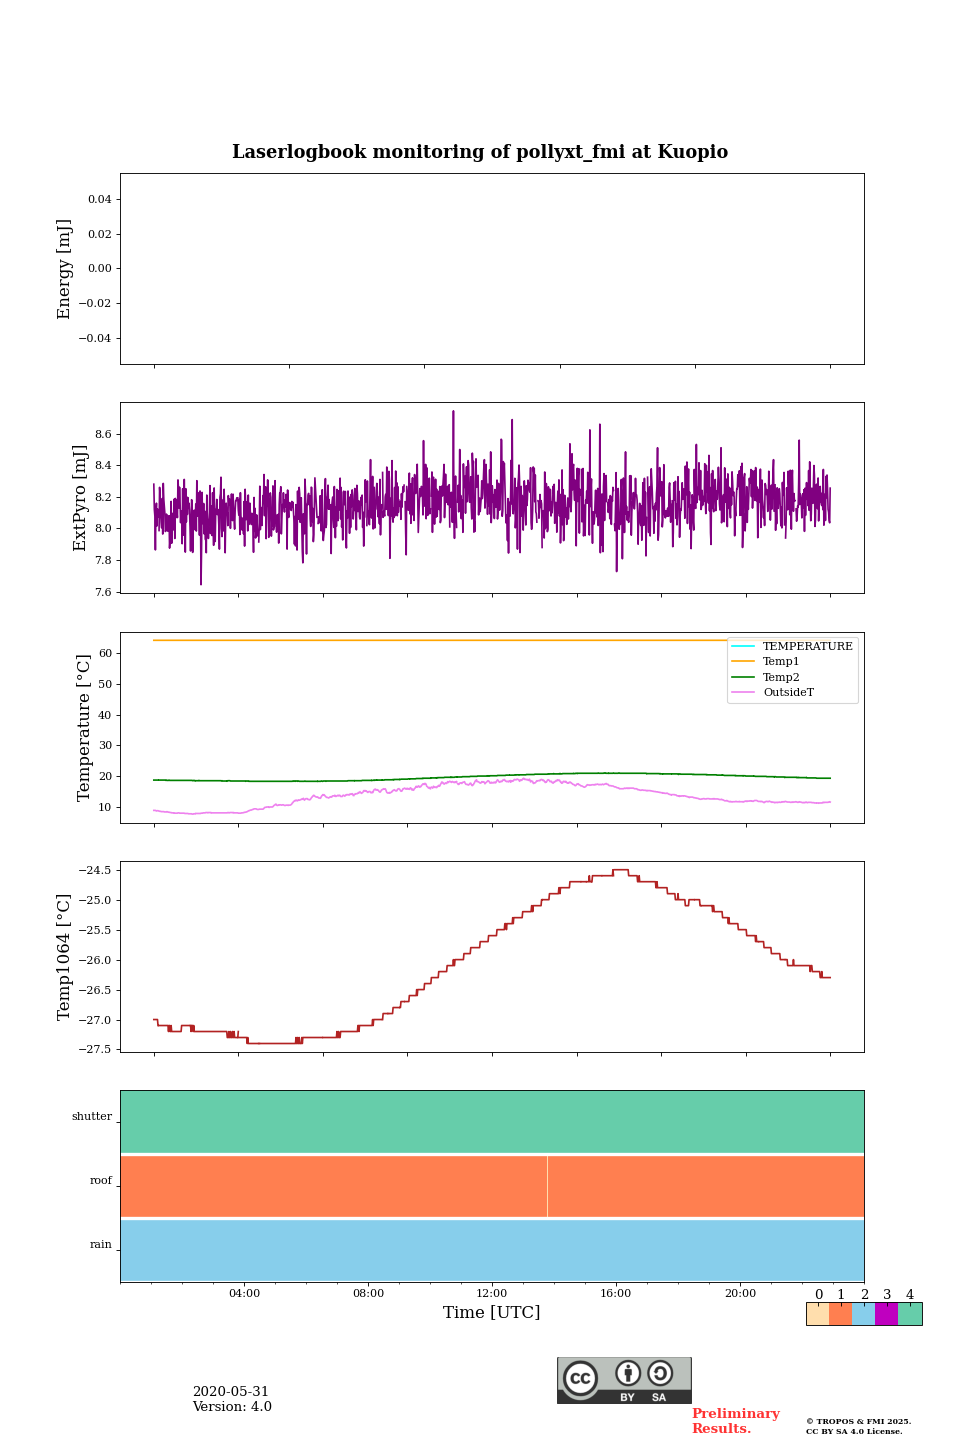The height and width of the screenshot is (1440, 960).
Task: Click the light blue colorbar swatch labeled 2
Action: click(x=863, y=1314)
